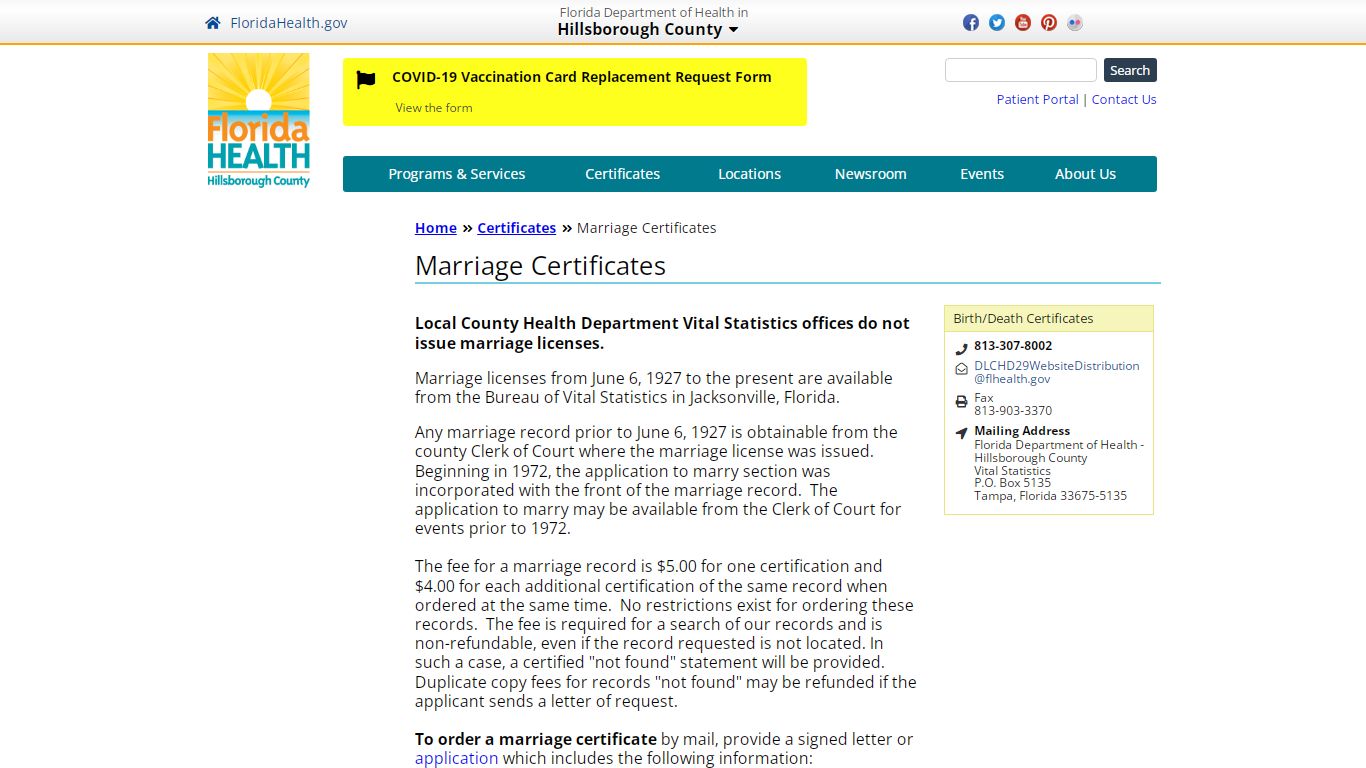Open the Newsroom menu item
Viewport: 1366px width, 768px height.
pos(871,174)
